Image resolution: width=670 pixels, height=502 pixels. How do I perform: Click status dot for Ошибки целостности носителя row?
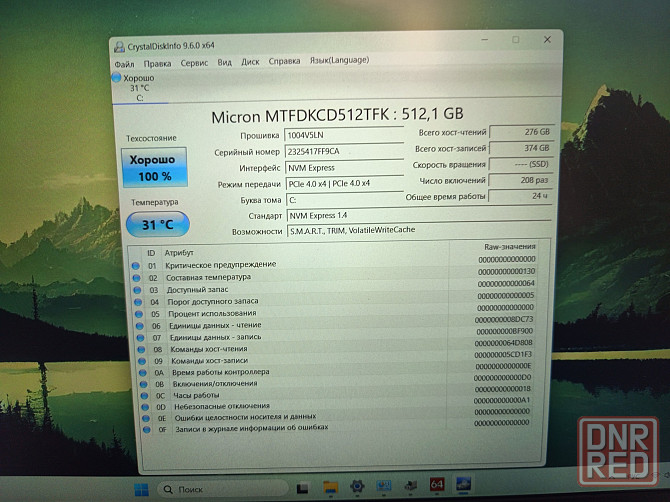pos(146,418)
